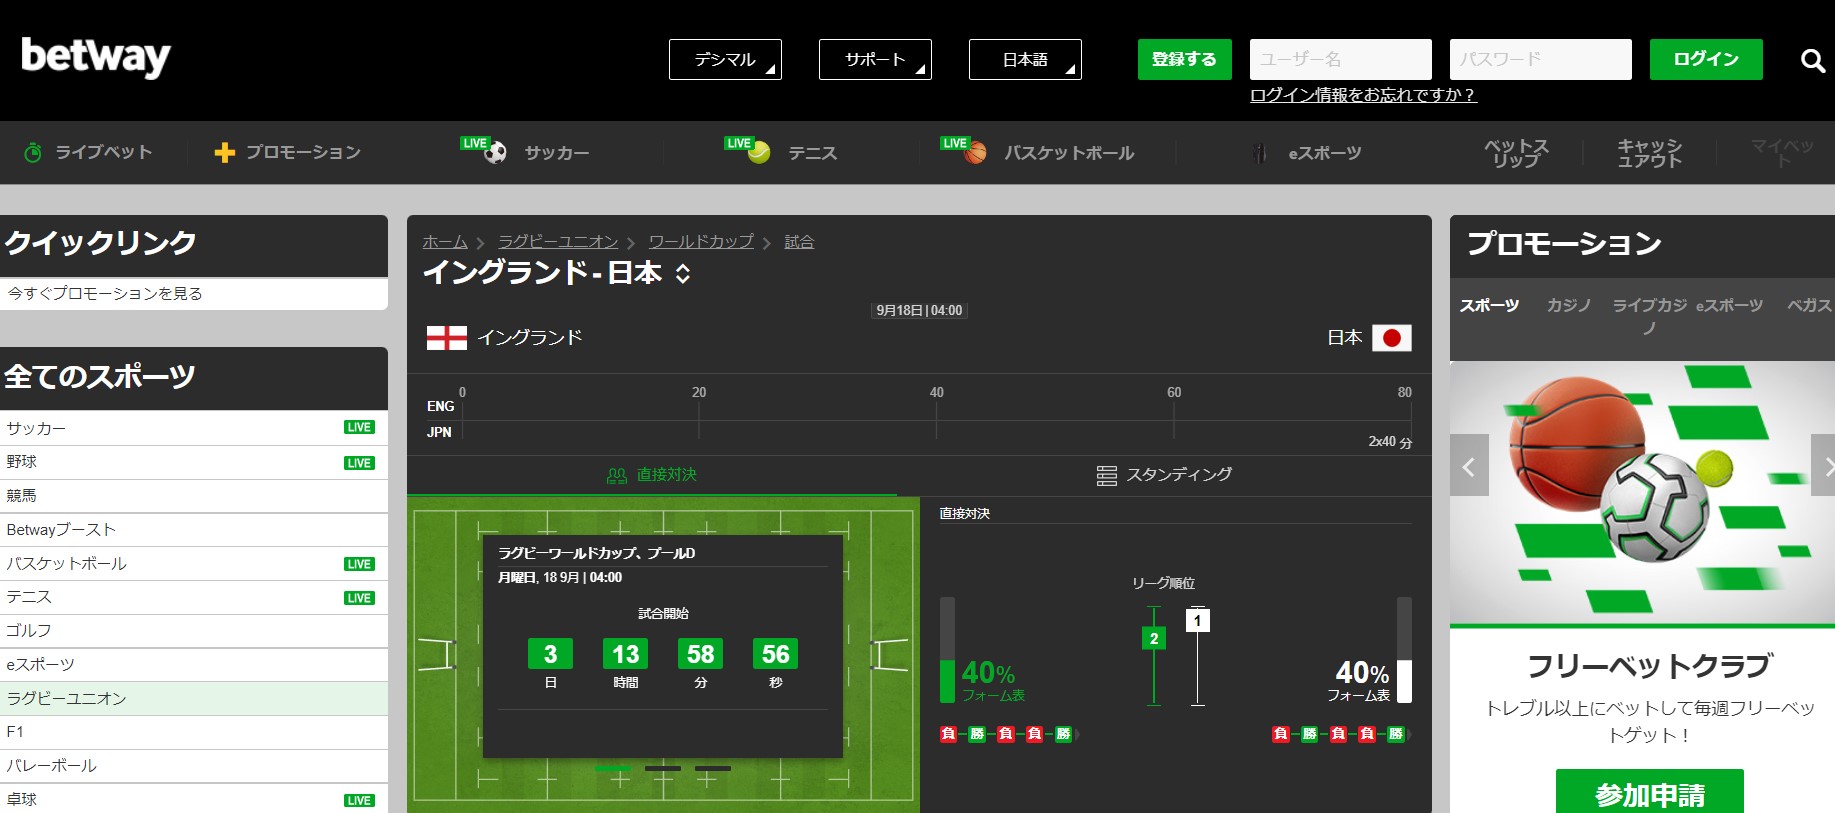Click the promotion plus icon

click(225, 152)
